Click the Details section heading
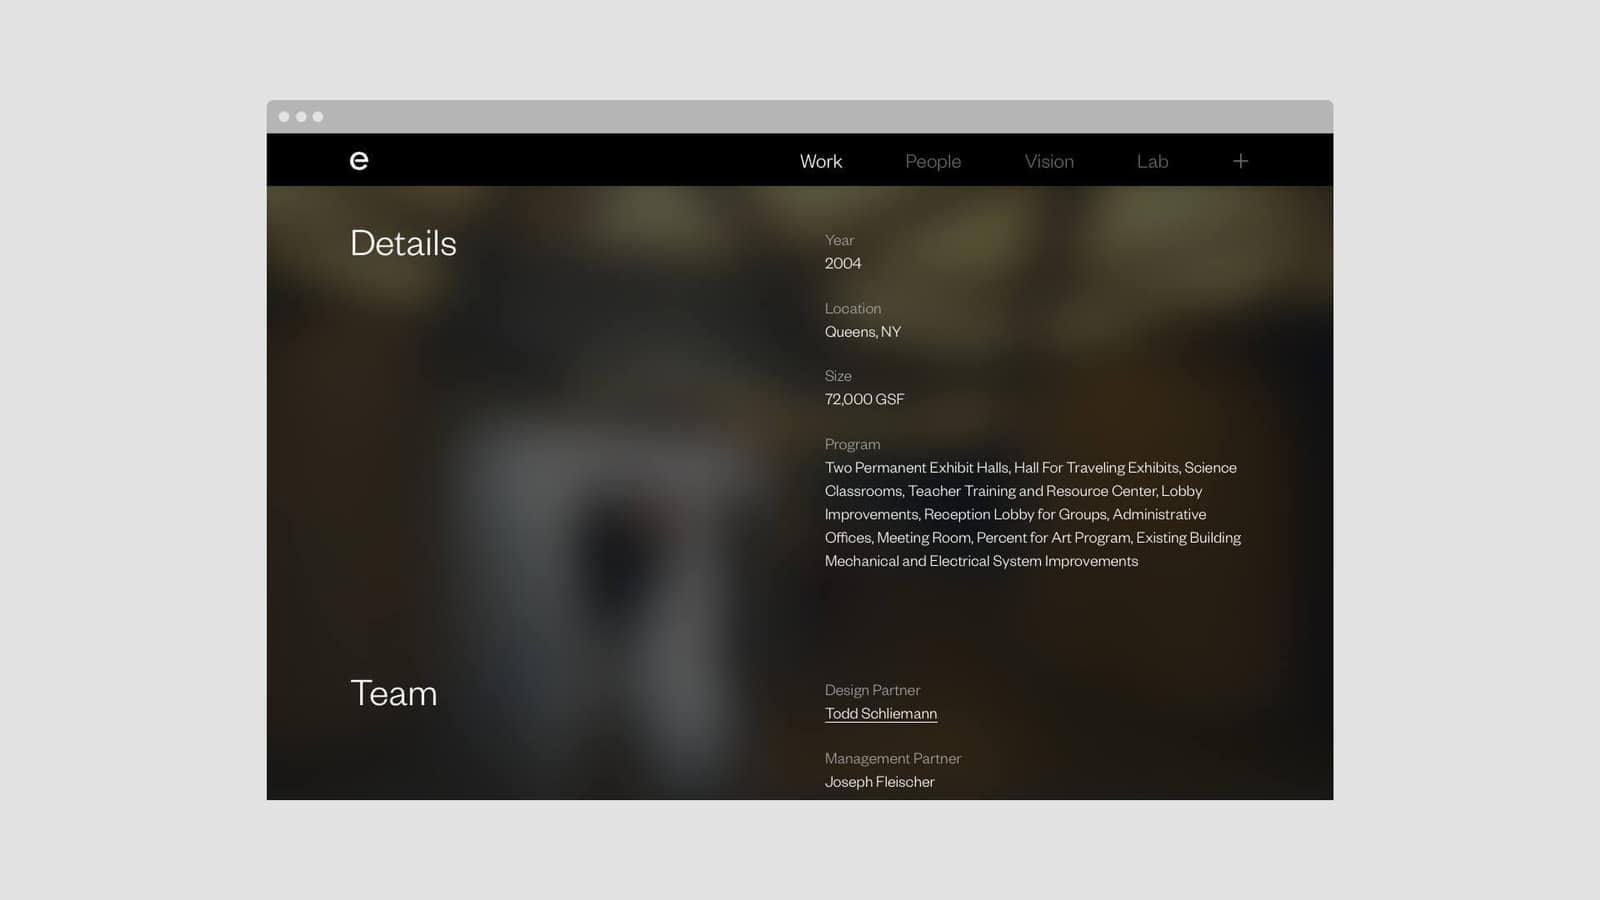The height and width of the screenshot is (900, 1600). 403,242
